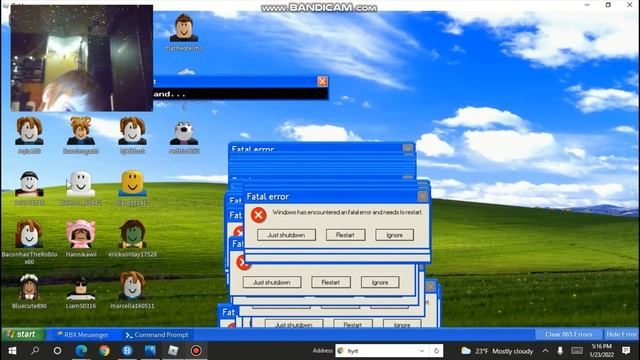
Task: Open the Liam50316 sunglasses avatar icon
Action: click(81, 288)
